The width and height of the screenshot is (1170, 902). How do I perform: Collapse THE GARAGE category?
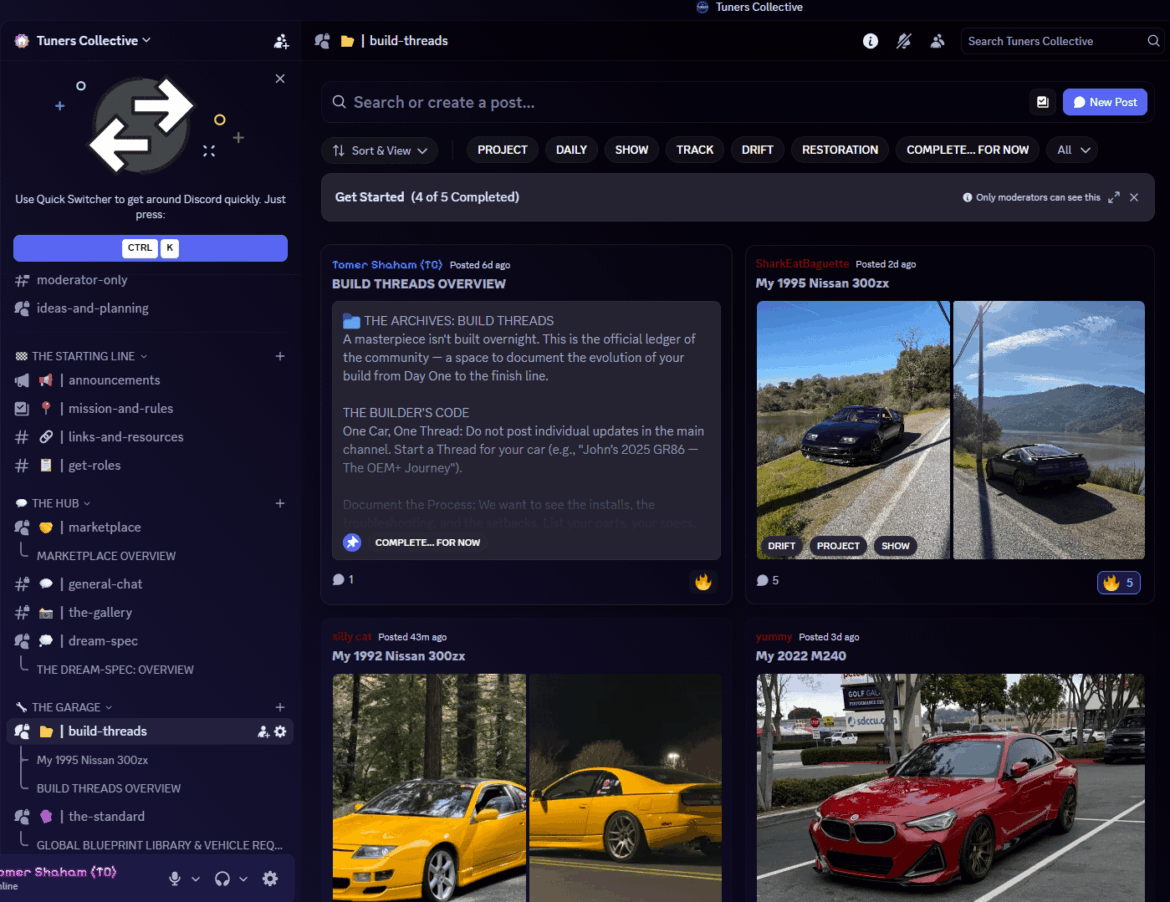pyautogui.click(x=66, y=707)
